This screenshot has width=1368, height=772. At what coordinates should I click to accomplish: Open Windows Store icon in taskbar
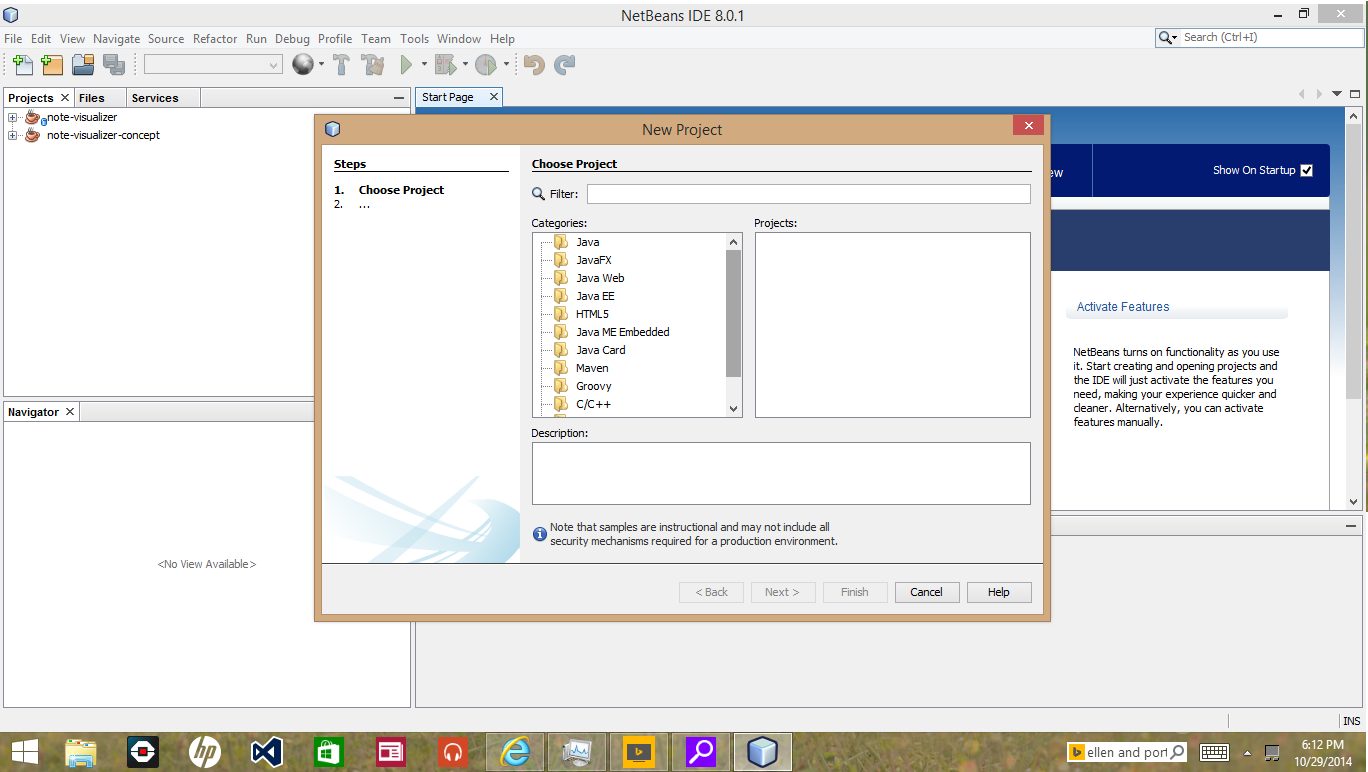pos(329,751)
